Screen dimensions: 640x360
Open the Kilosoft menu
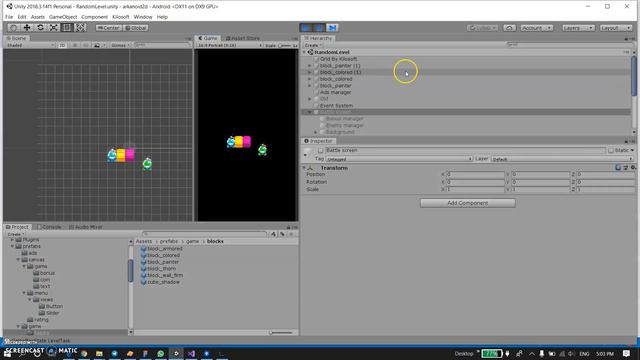(120, 17)
